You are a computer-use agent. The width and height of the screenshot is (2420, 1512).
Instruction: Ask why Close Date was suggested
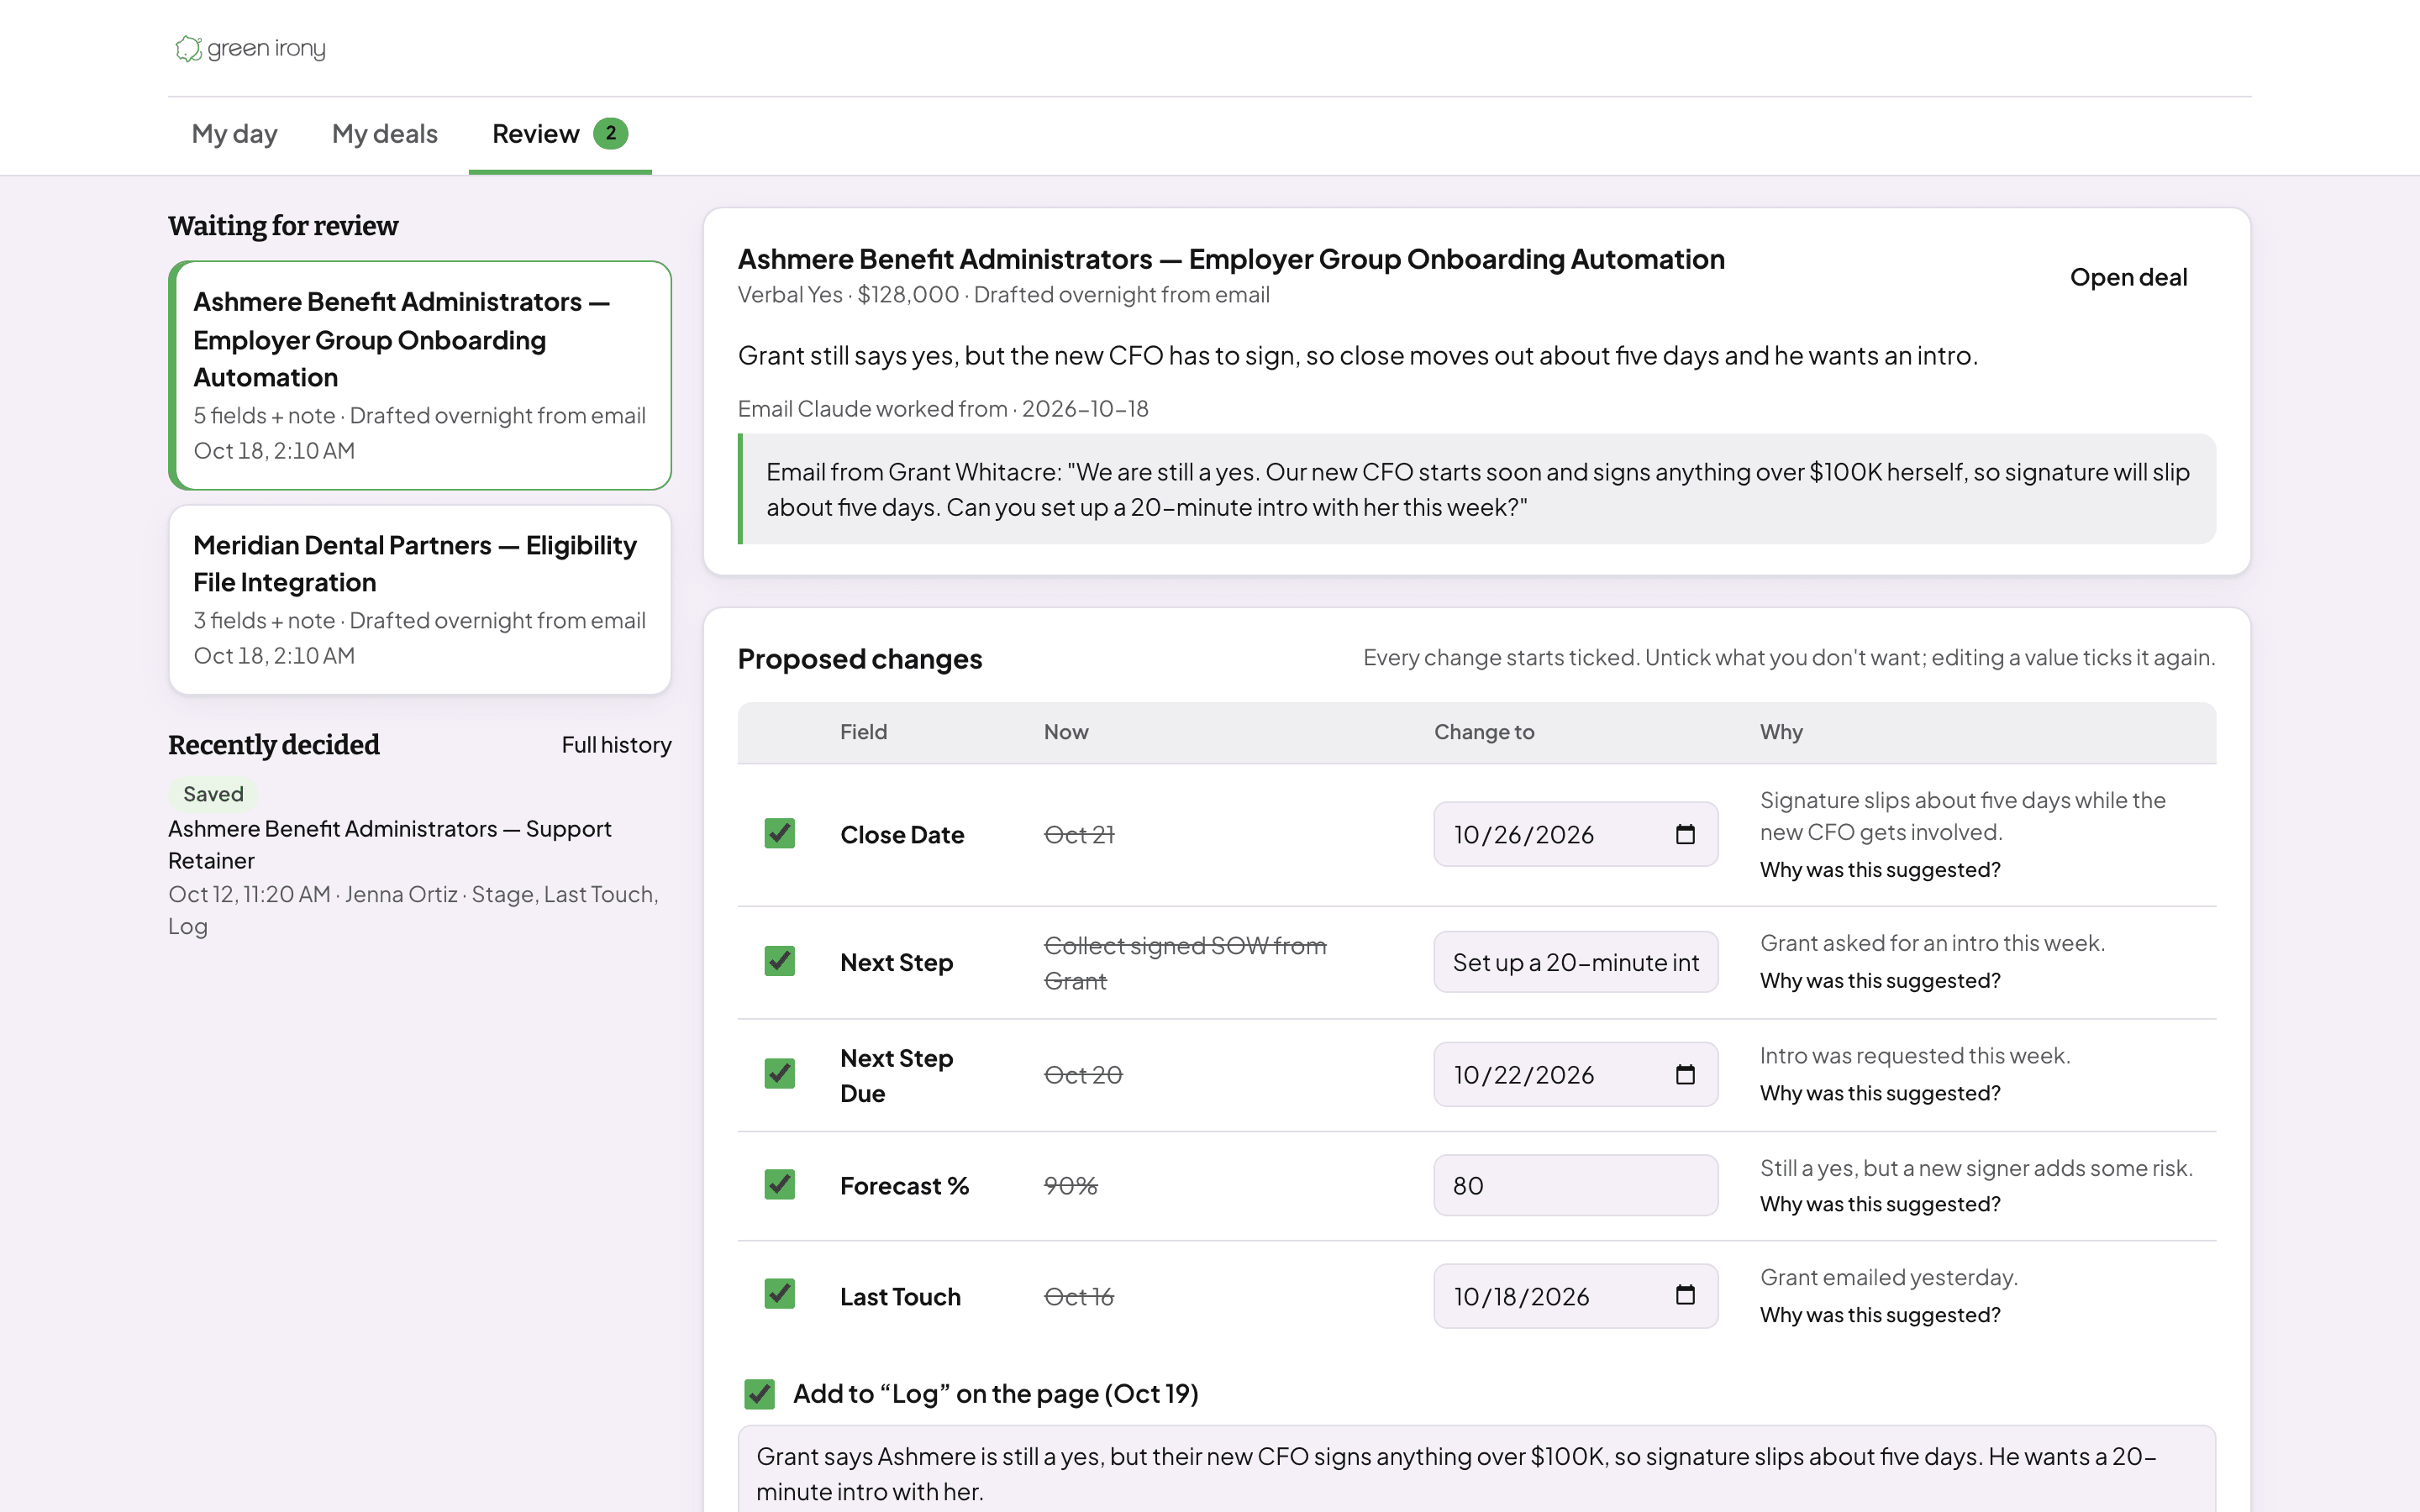coord(1880,870)
